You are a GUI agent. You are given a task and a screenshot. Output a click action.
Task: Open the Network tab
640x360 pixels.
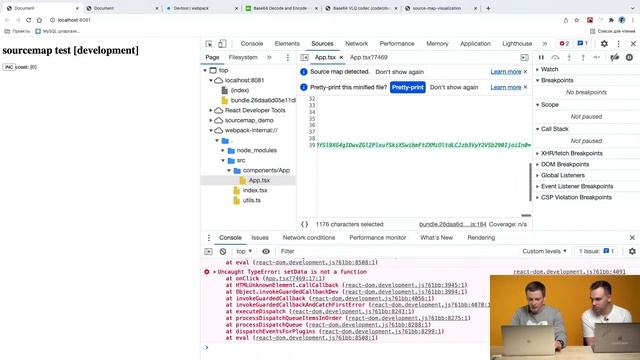(x=356, y=44)
